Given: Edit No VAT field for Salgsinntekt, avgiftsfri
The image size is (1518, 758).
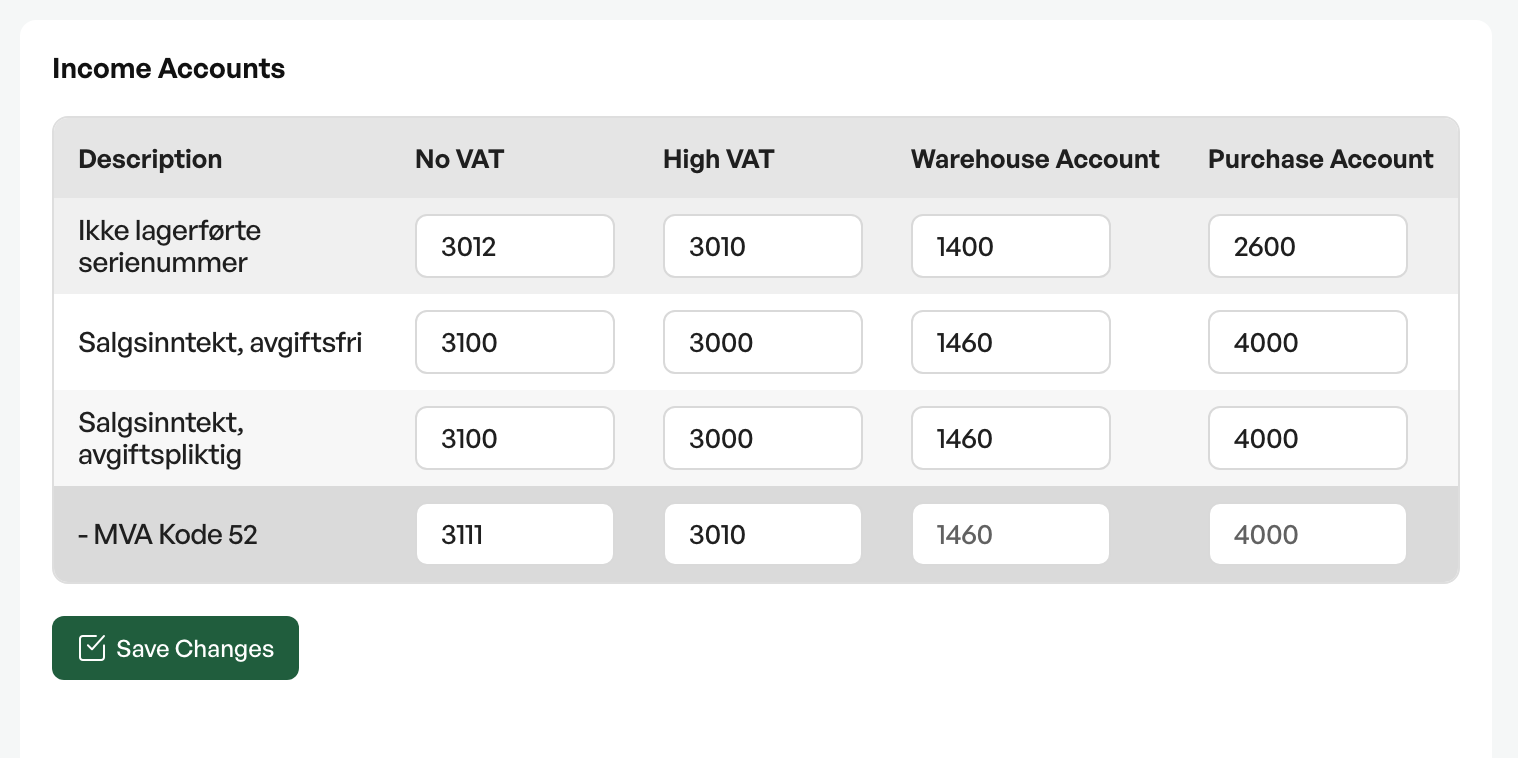Looking at the screenshot, I should tap(515, 342).
